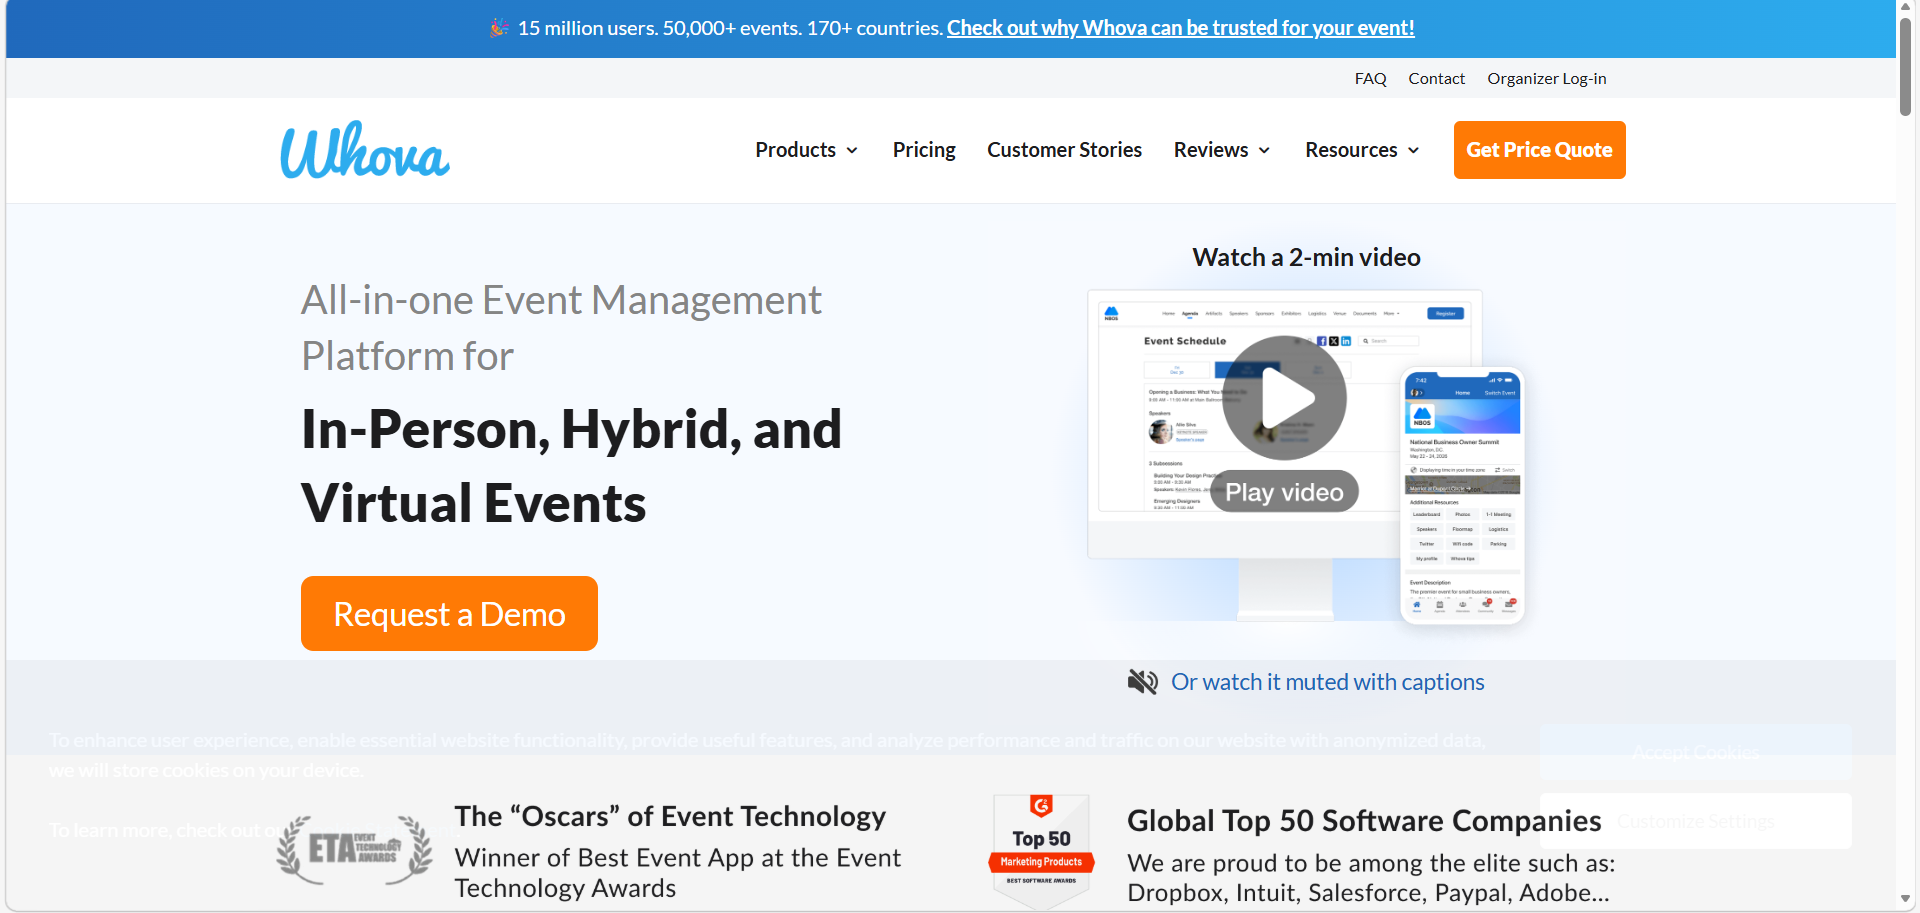
Task: Click the ETA Event Technology Awards badge
Action: tap(355, 850)
